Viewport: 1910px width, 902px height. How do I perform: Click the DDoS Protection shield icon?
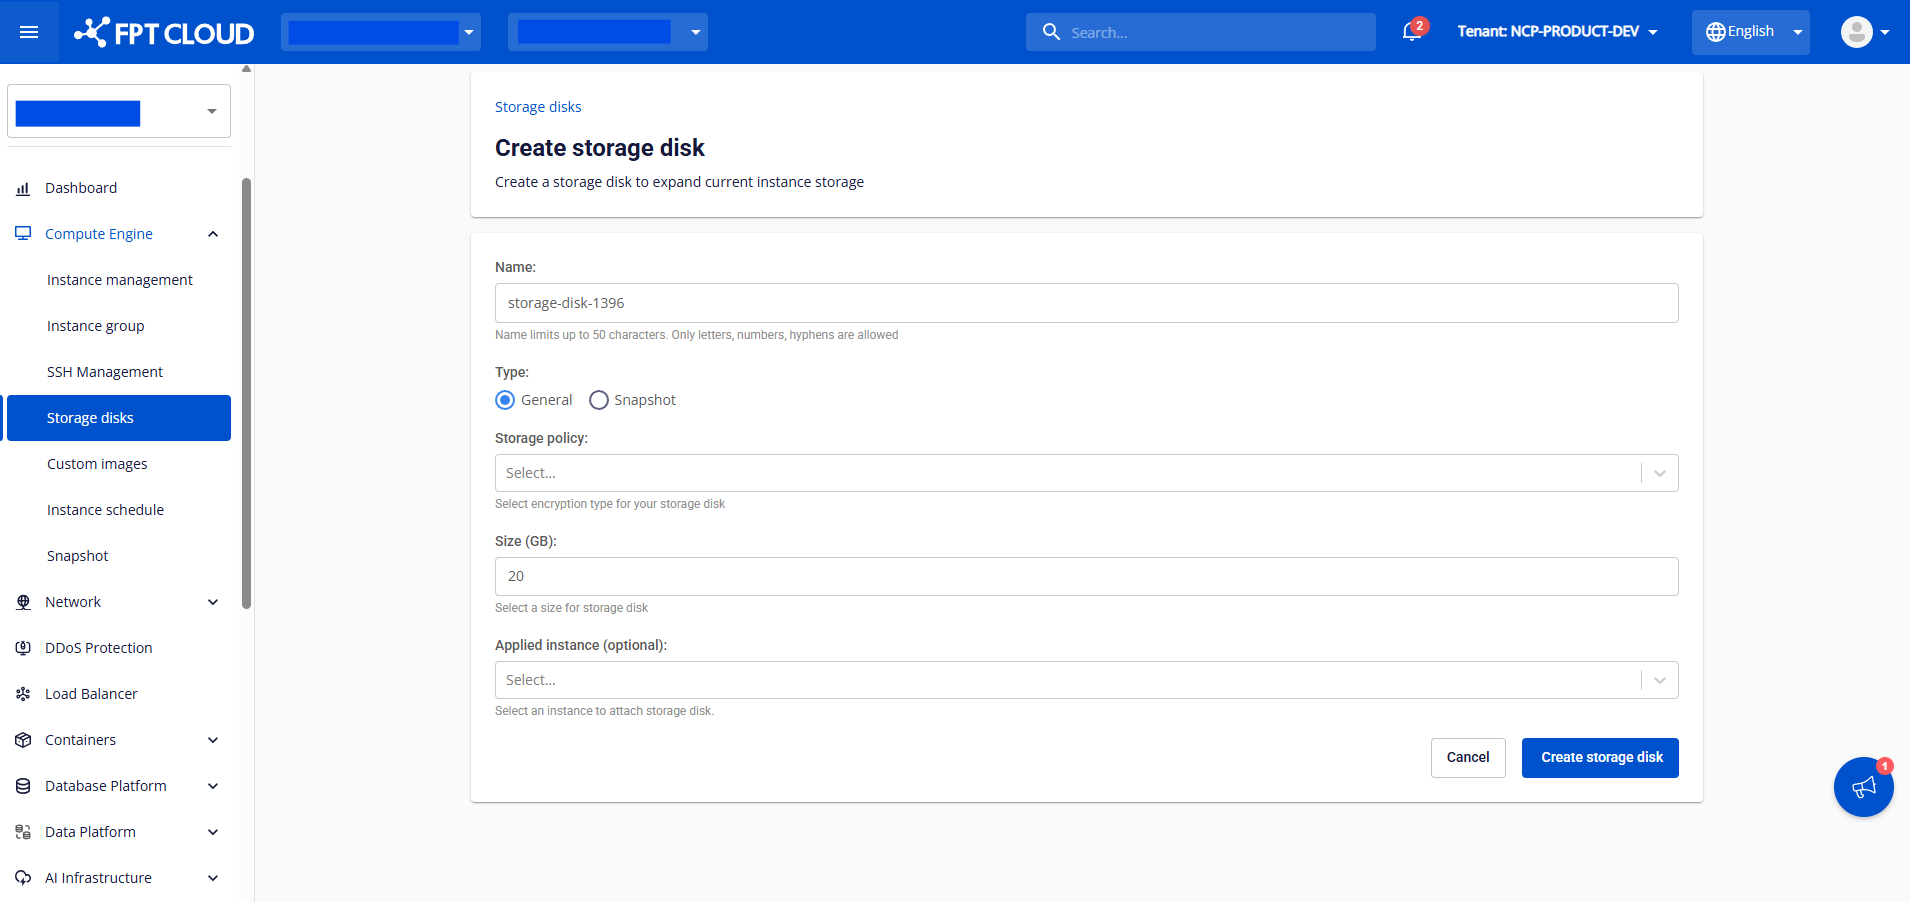pos(23,648)
